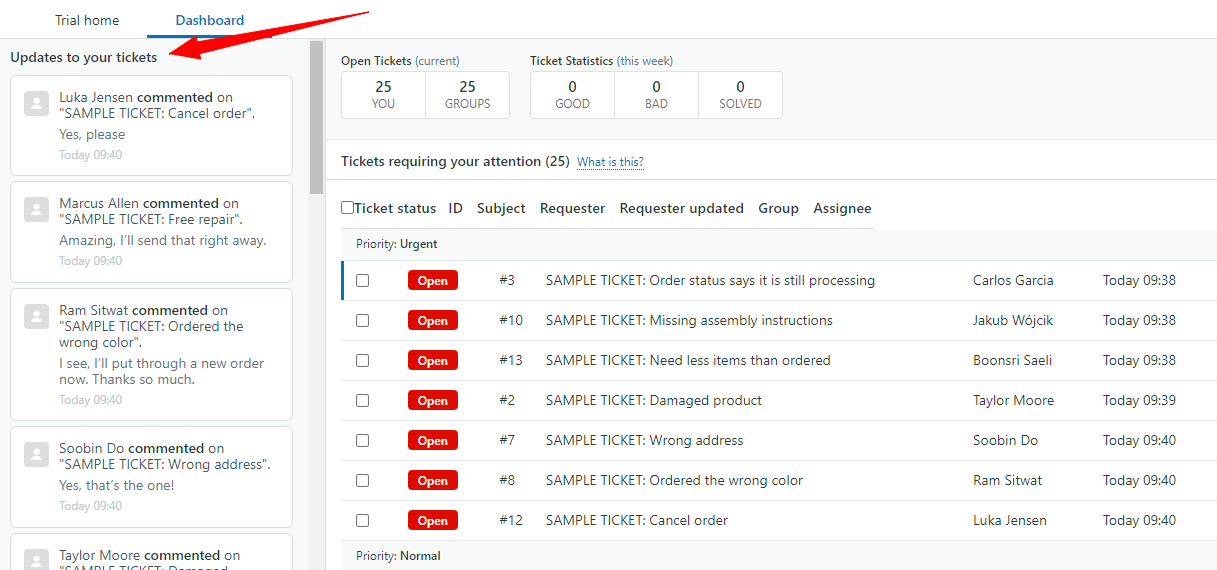Click the 25 YOU open tickets box
The height and width of the screenshot is (570, 1217).
(x=383, y=95)
